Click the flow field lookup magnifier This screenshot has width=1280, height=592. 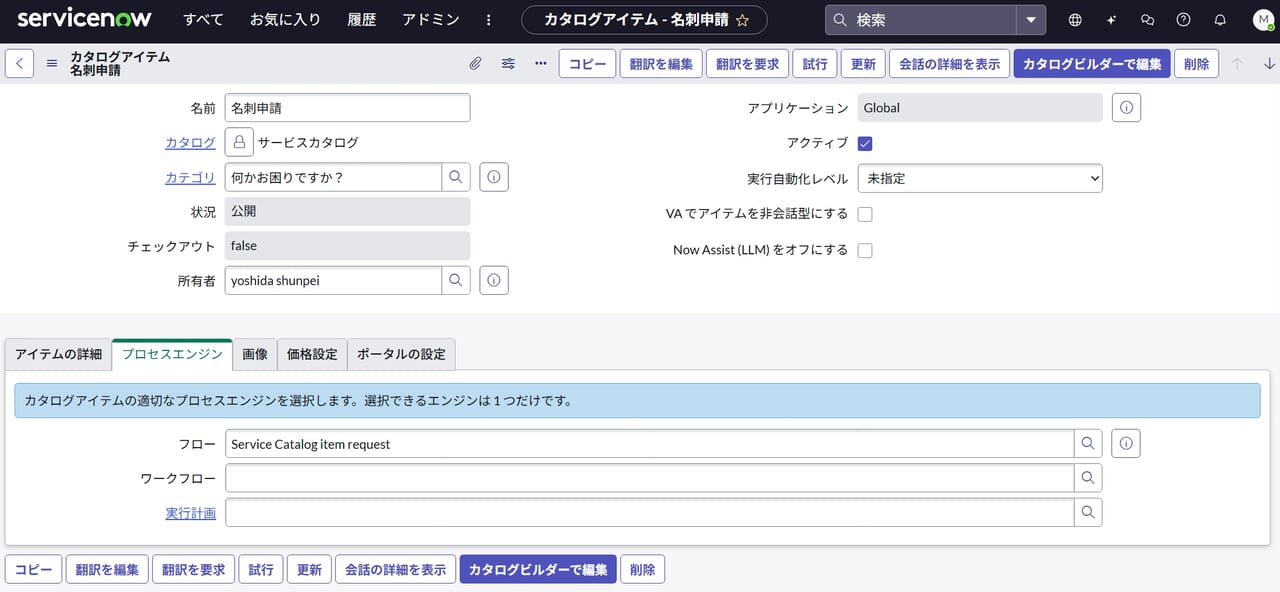(x=1088, y=444)
